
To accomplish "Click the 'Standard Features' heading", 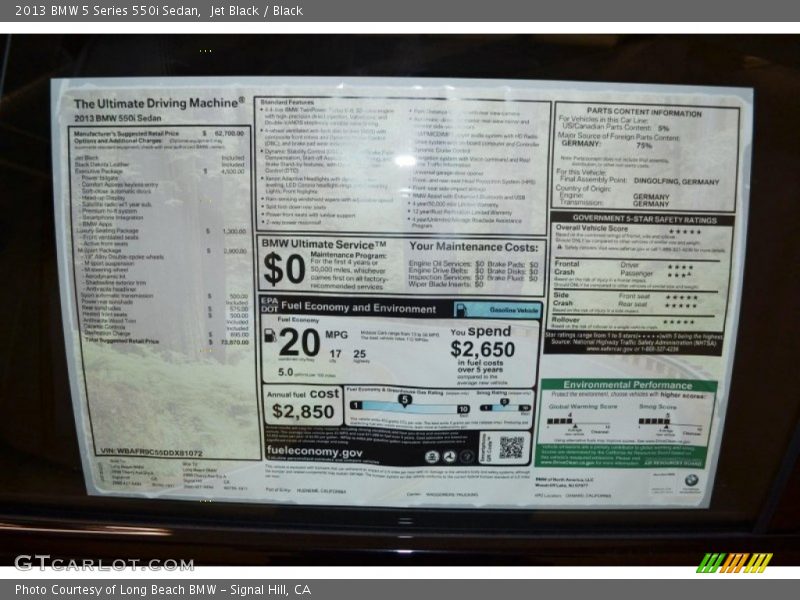I will pyautogui.click(x=287, y=103).
